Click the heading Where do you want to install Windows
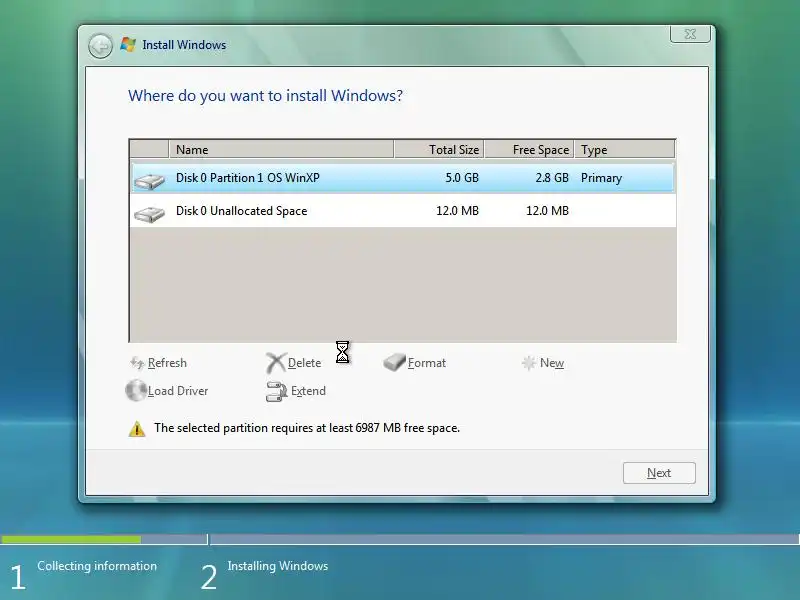 [265, 96]
